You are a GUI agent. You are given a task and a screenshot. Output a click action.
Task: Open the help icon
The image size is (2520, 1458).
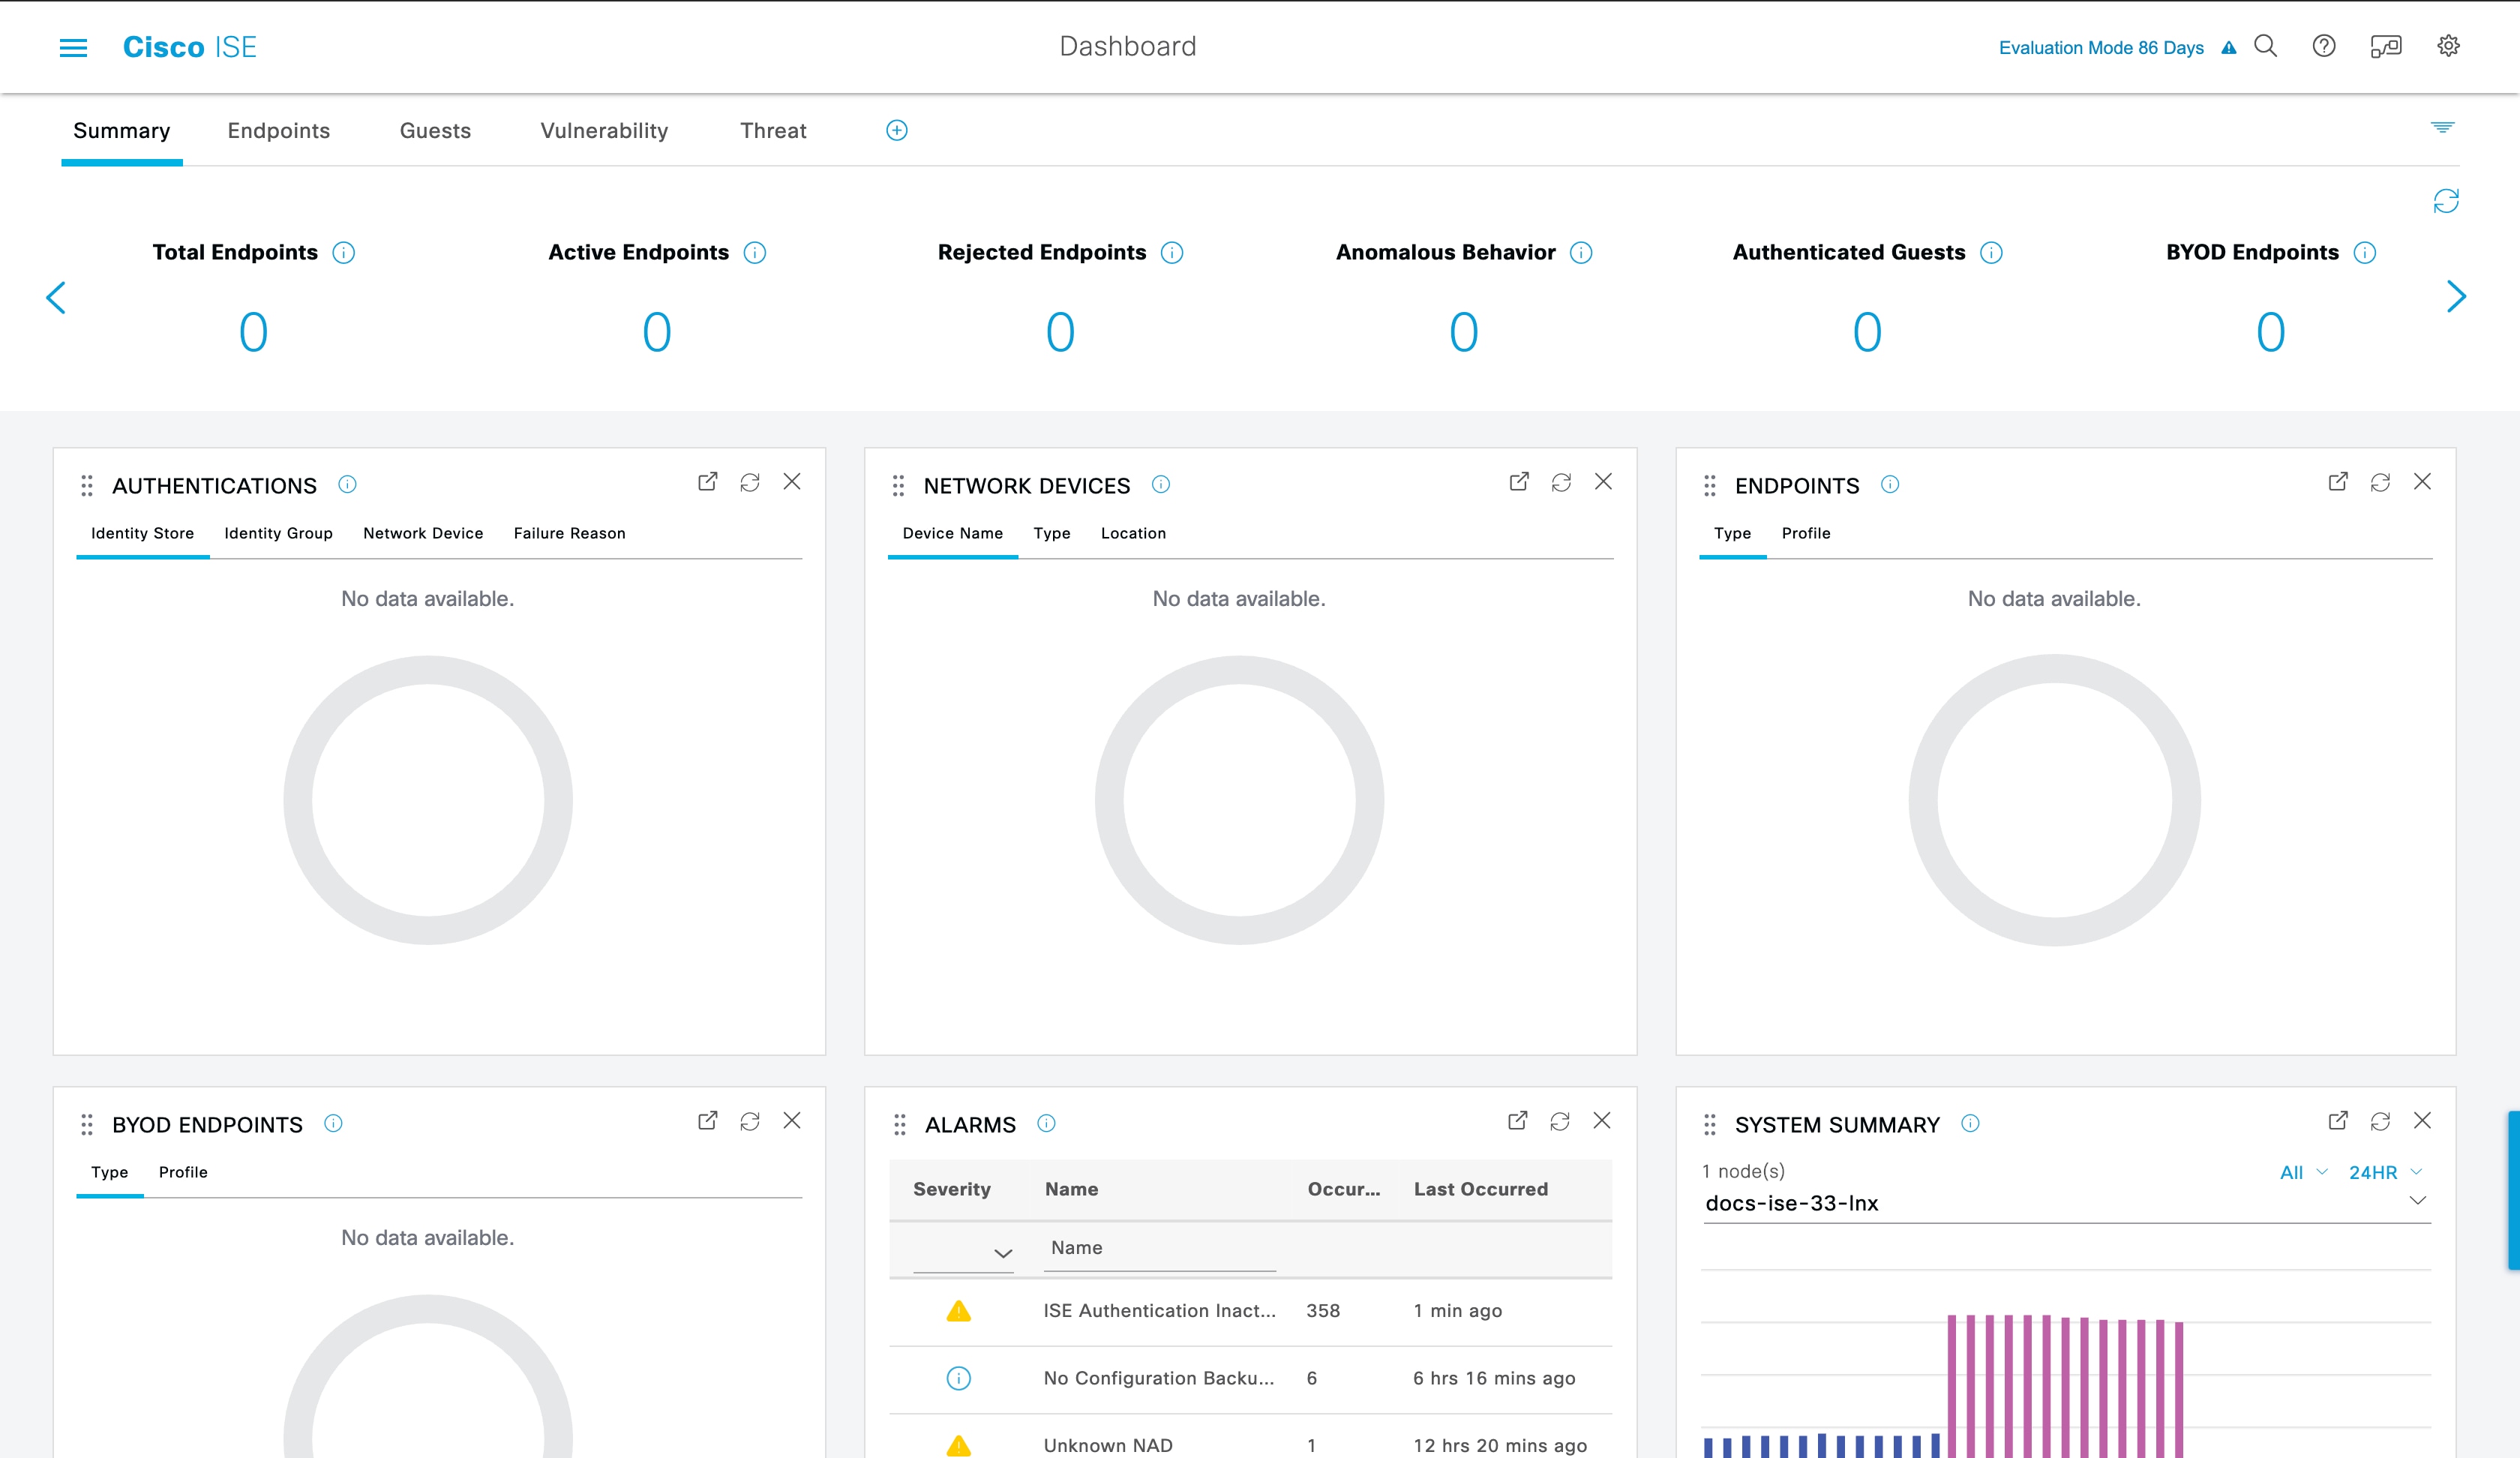(x=2325, y=46)
